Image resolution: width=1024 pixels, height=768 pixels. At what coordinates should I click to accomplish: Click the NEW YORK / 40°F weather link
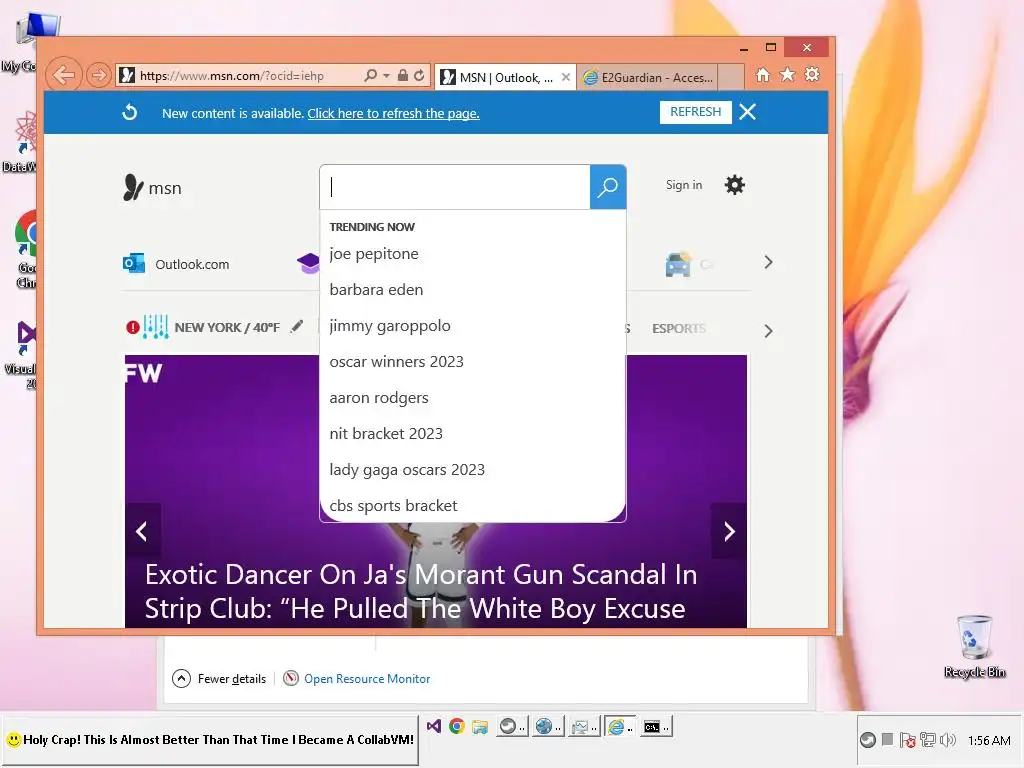[x=227, y=327]
